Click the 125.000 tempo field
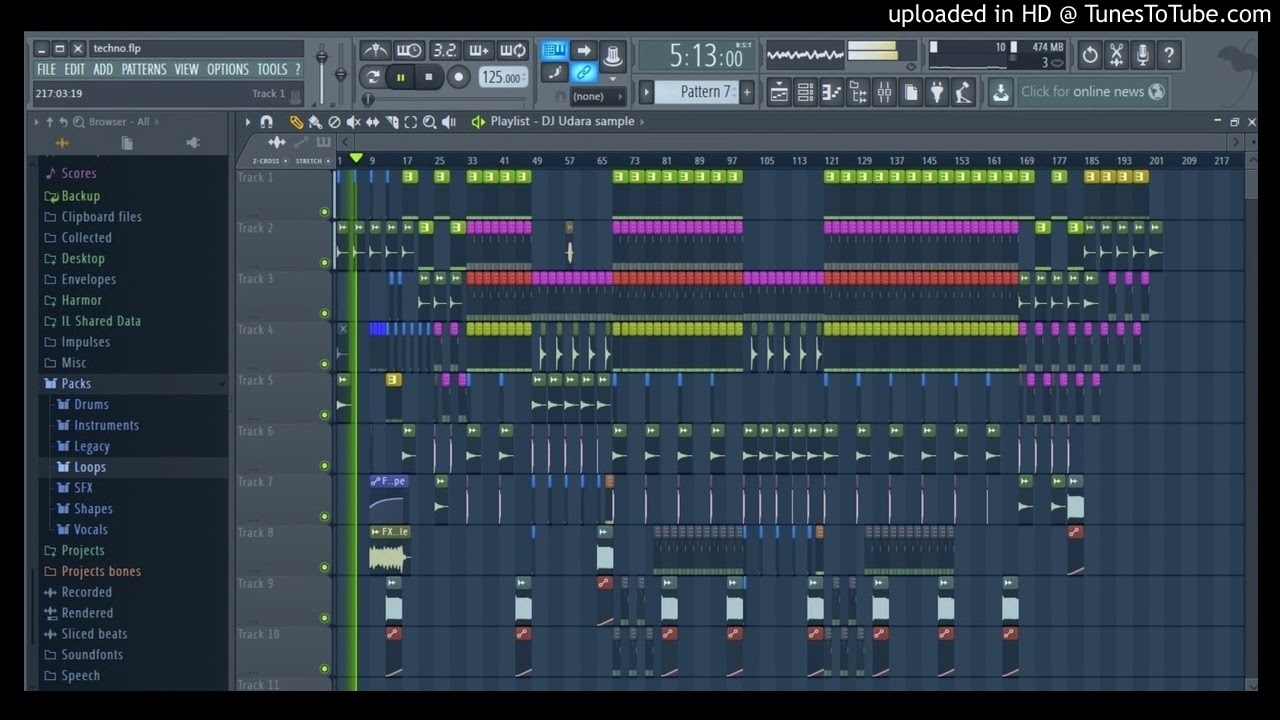1280x720 pixels. [502, 77]
